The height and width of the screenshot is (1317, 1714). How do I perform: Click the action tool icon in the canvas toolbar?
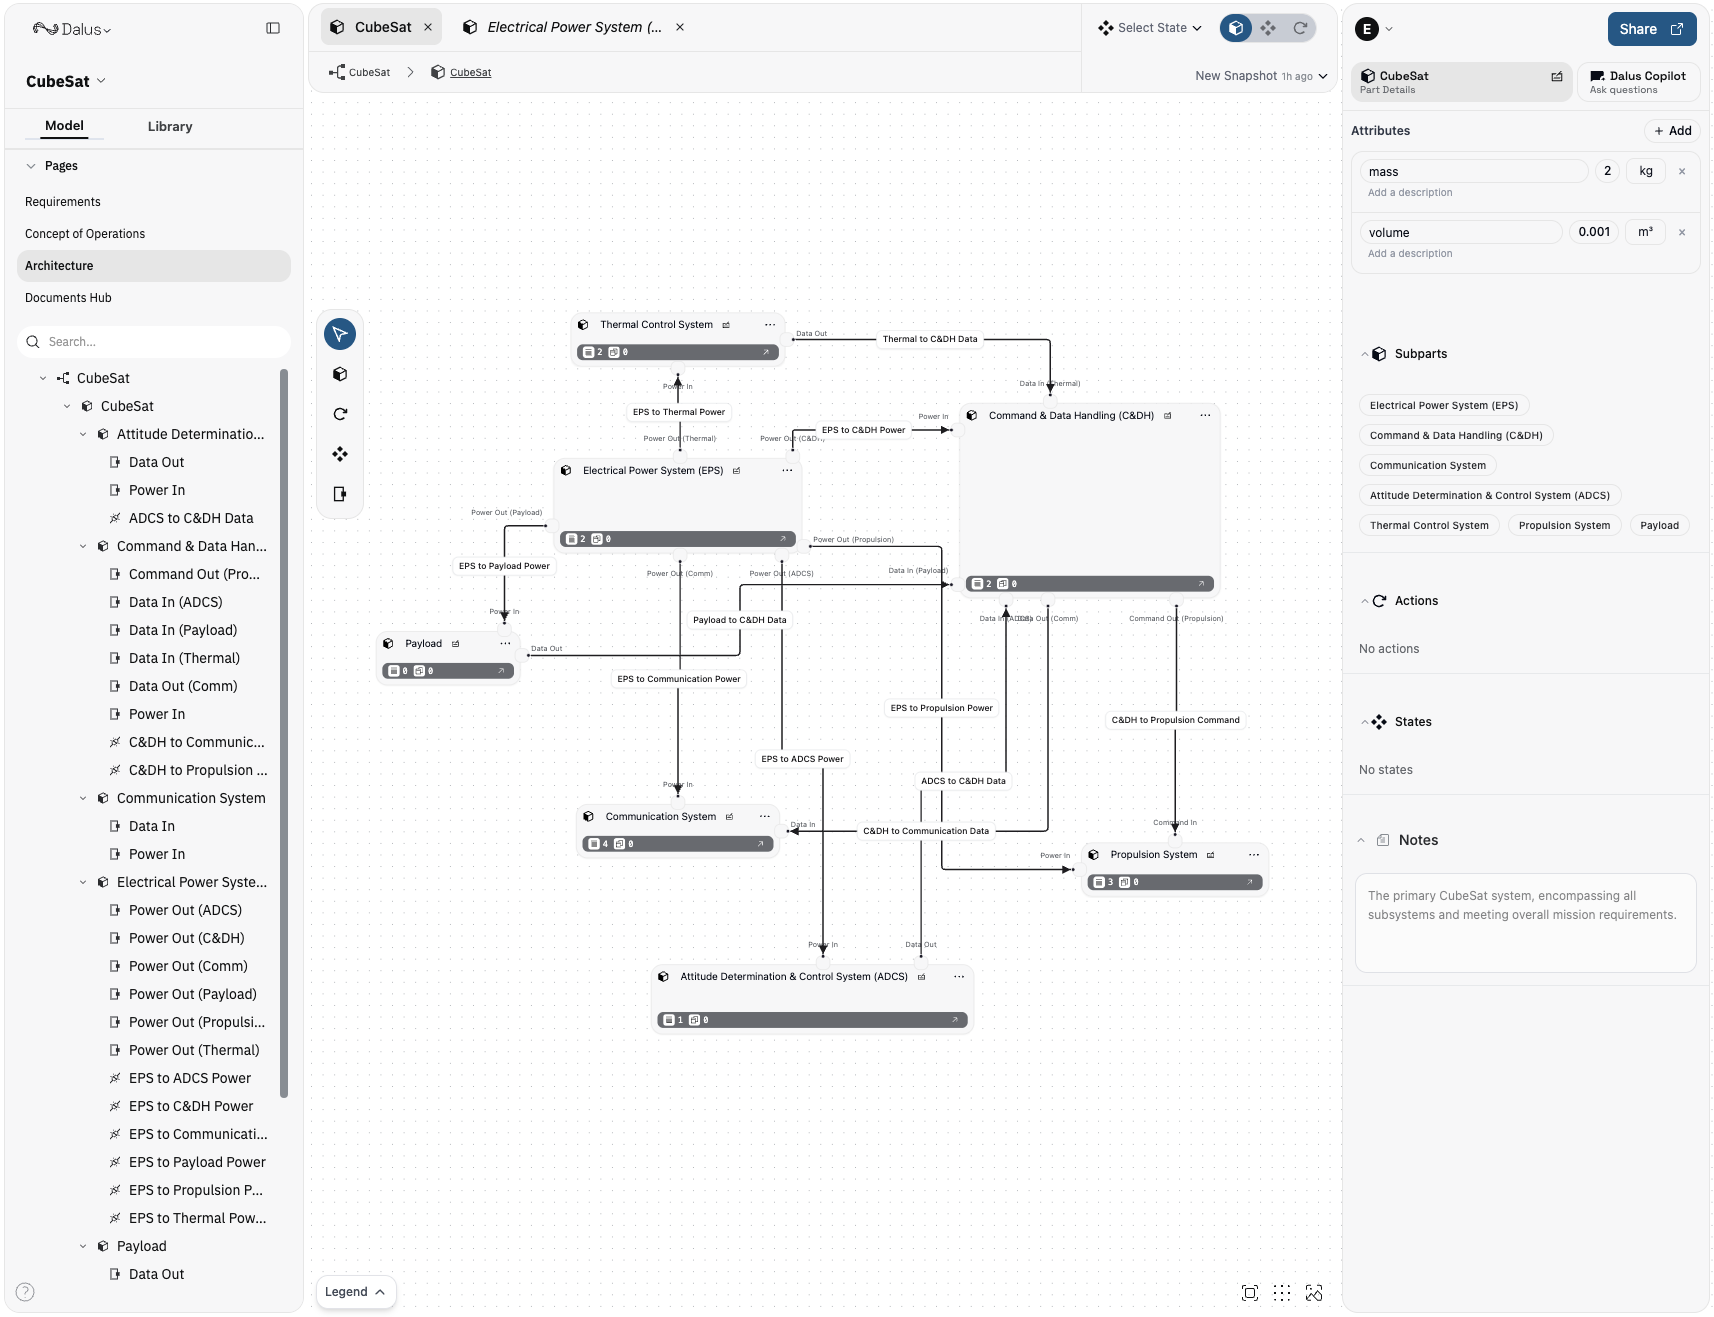pos(340,414)
